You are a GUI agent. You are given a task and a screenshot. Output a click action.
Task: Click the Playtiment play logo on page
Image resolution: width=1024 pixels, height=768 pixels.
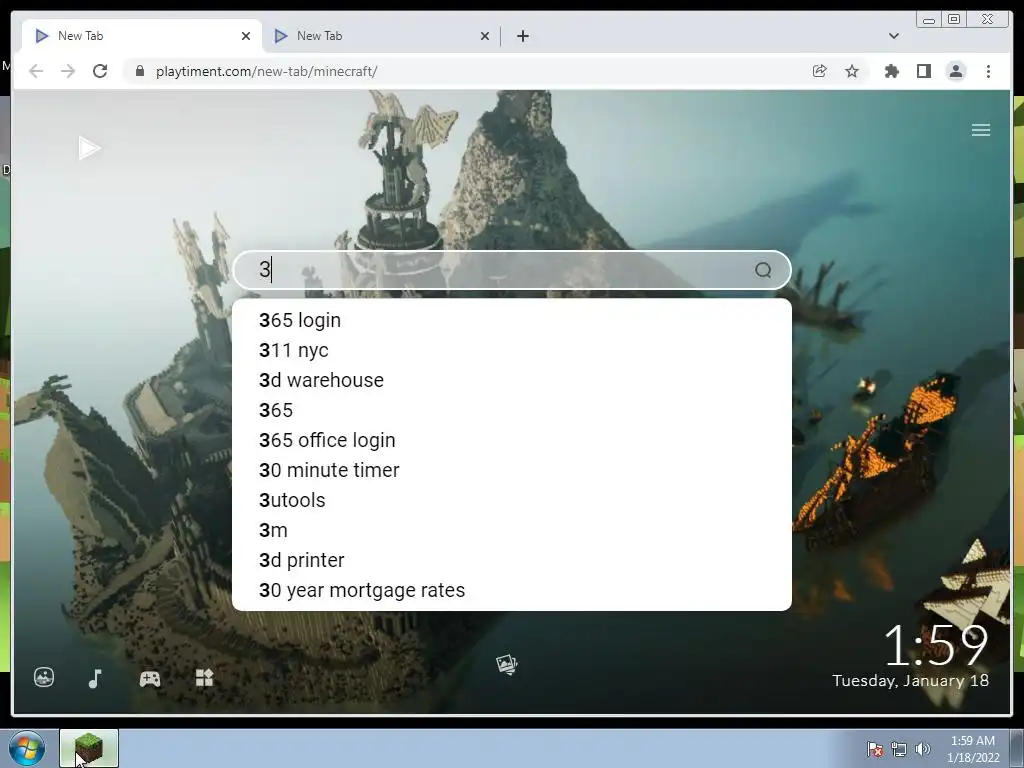pyautogui.click(x=89, y=148)
